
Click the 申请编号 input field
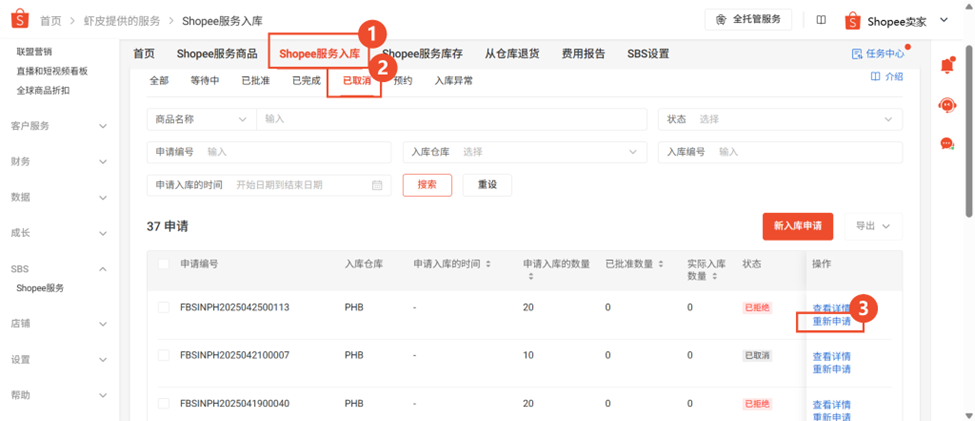click(269, 152)
